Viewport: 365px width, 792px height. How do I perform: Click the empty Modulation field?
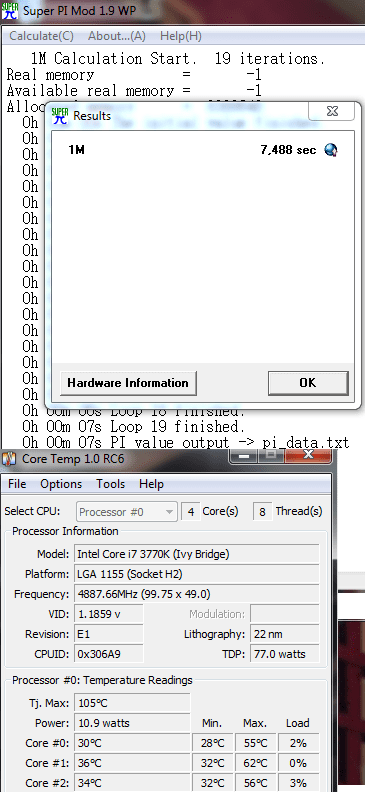click(x=284, y=614)
